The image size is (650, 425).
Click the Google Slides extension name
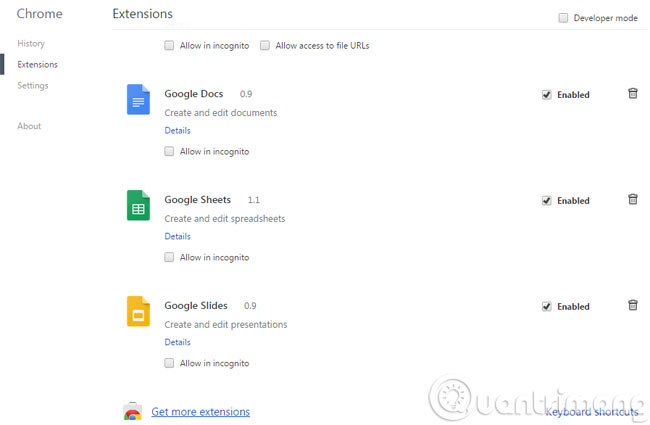tap(196, 306)
